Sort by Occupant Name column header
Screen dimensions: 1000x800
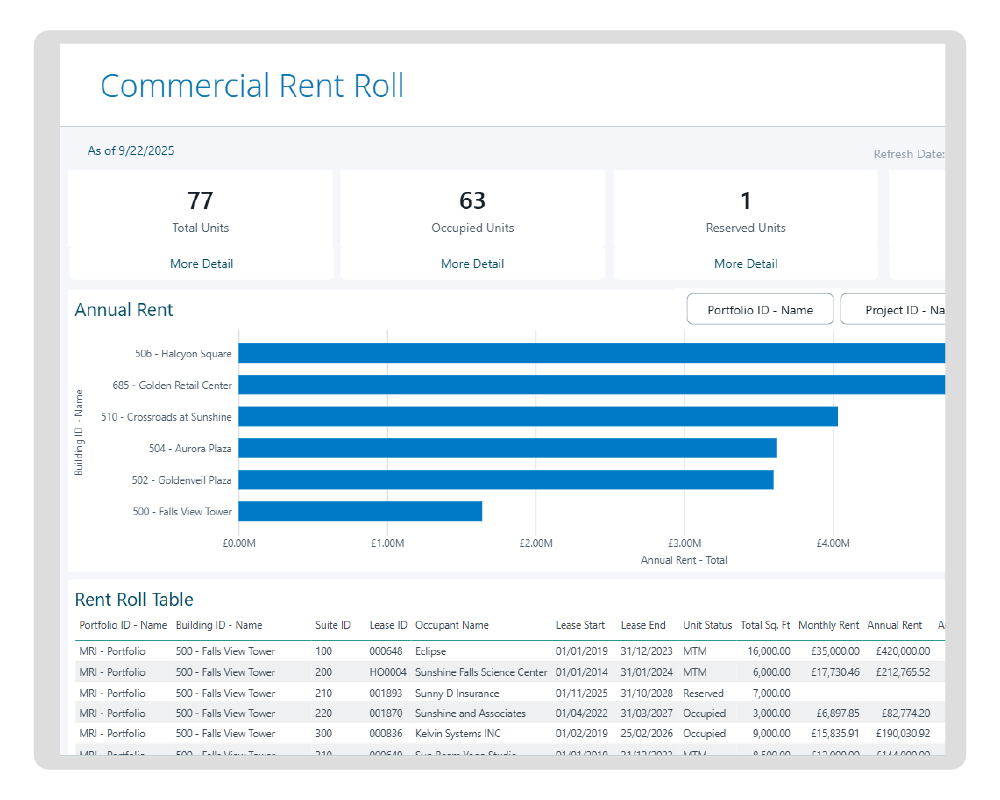452,626
